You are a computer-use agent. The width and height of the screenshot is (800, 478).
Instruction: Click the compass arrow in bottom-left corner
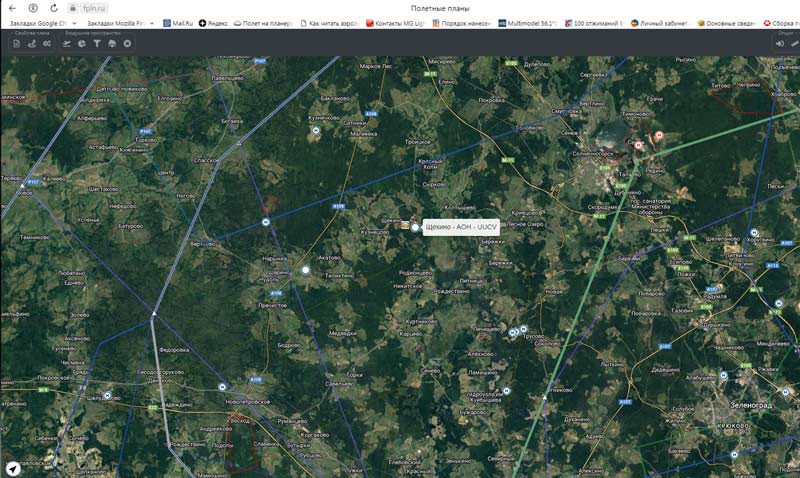(x=12, y=467)
